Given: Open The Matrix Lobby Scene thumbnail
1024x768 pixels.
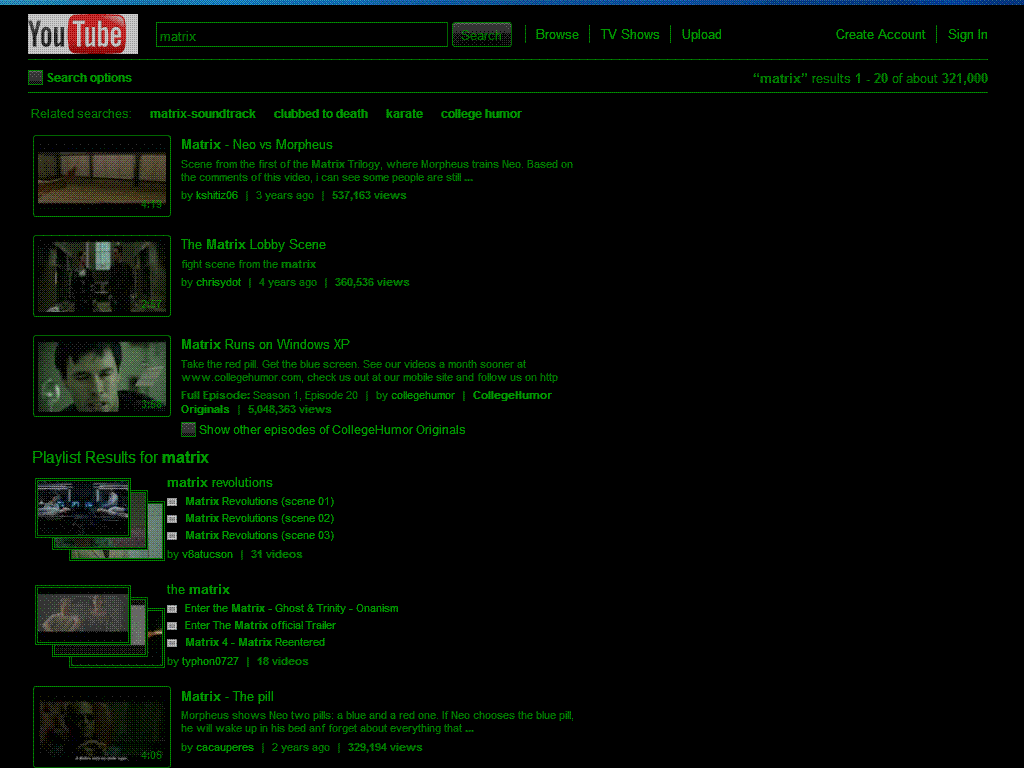Looking at the screenshot, I should coord(102,276).
